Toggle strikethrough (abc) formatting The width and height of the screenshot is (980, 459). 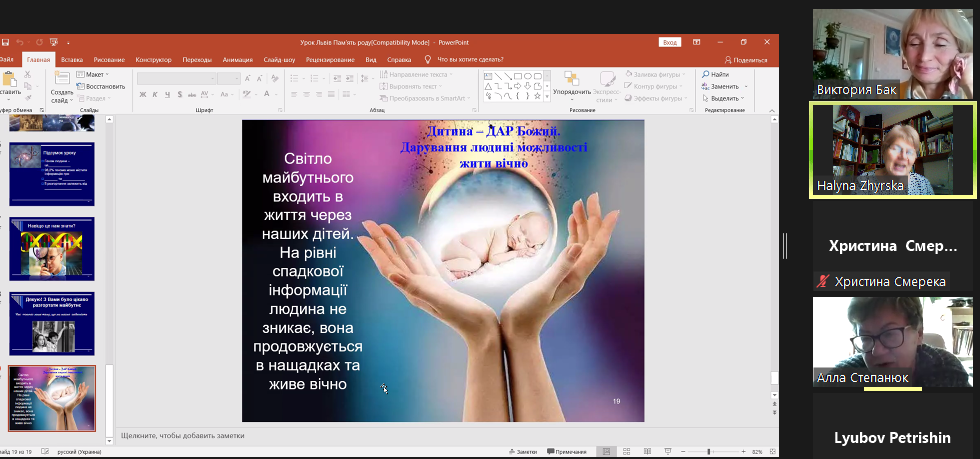[x=191, y=94]
